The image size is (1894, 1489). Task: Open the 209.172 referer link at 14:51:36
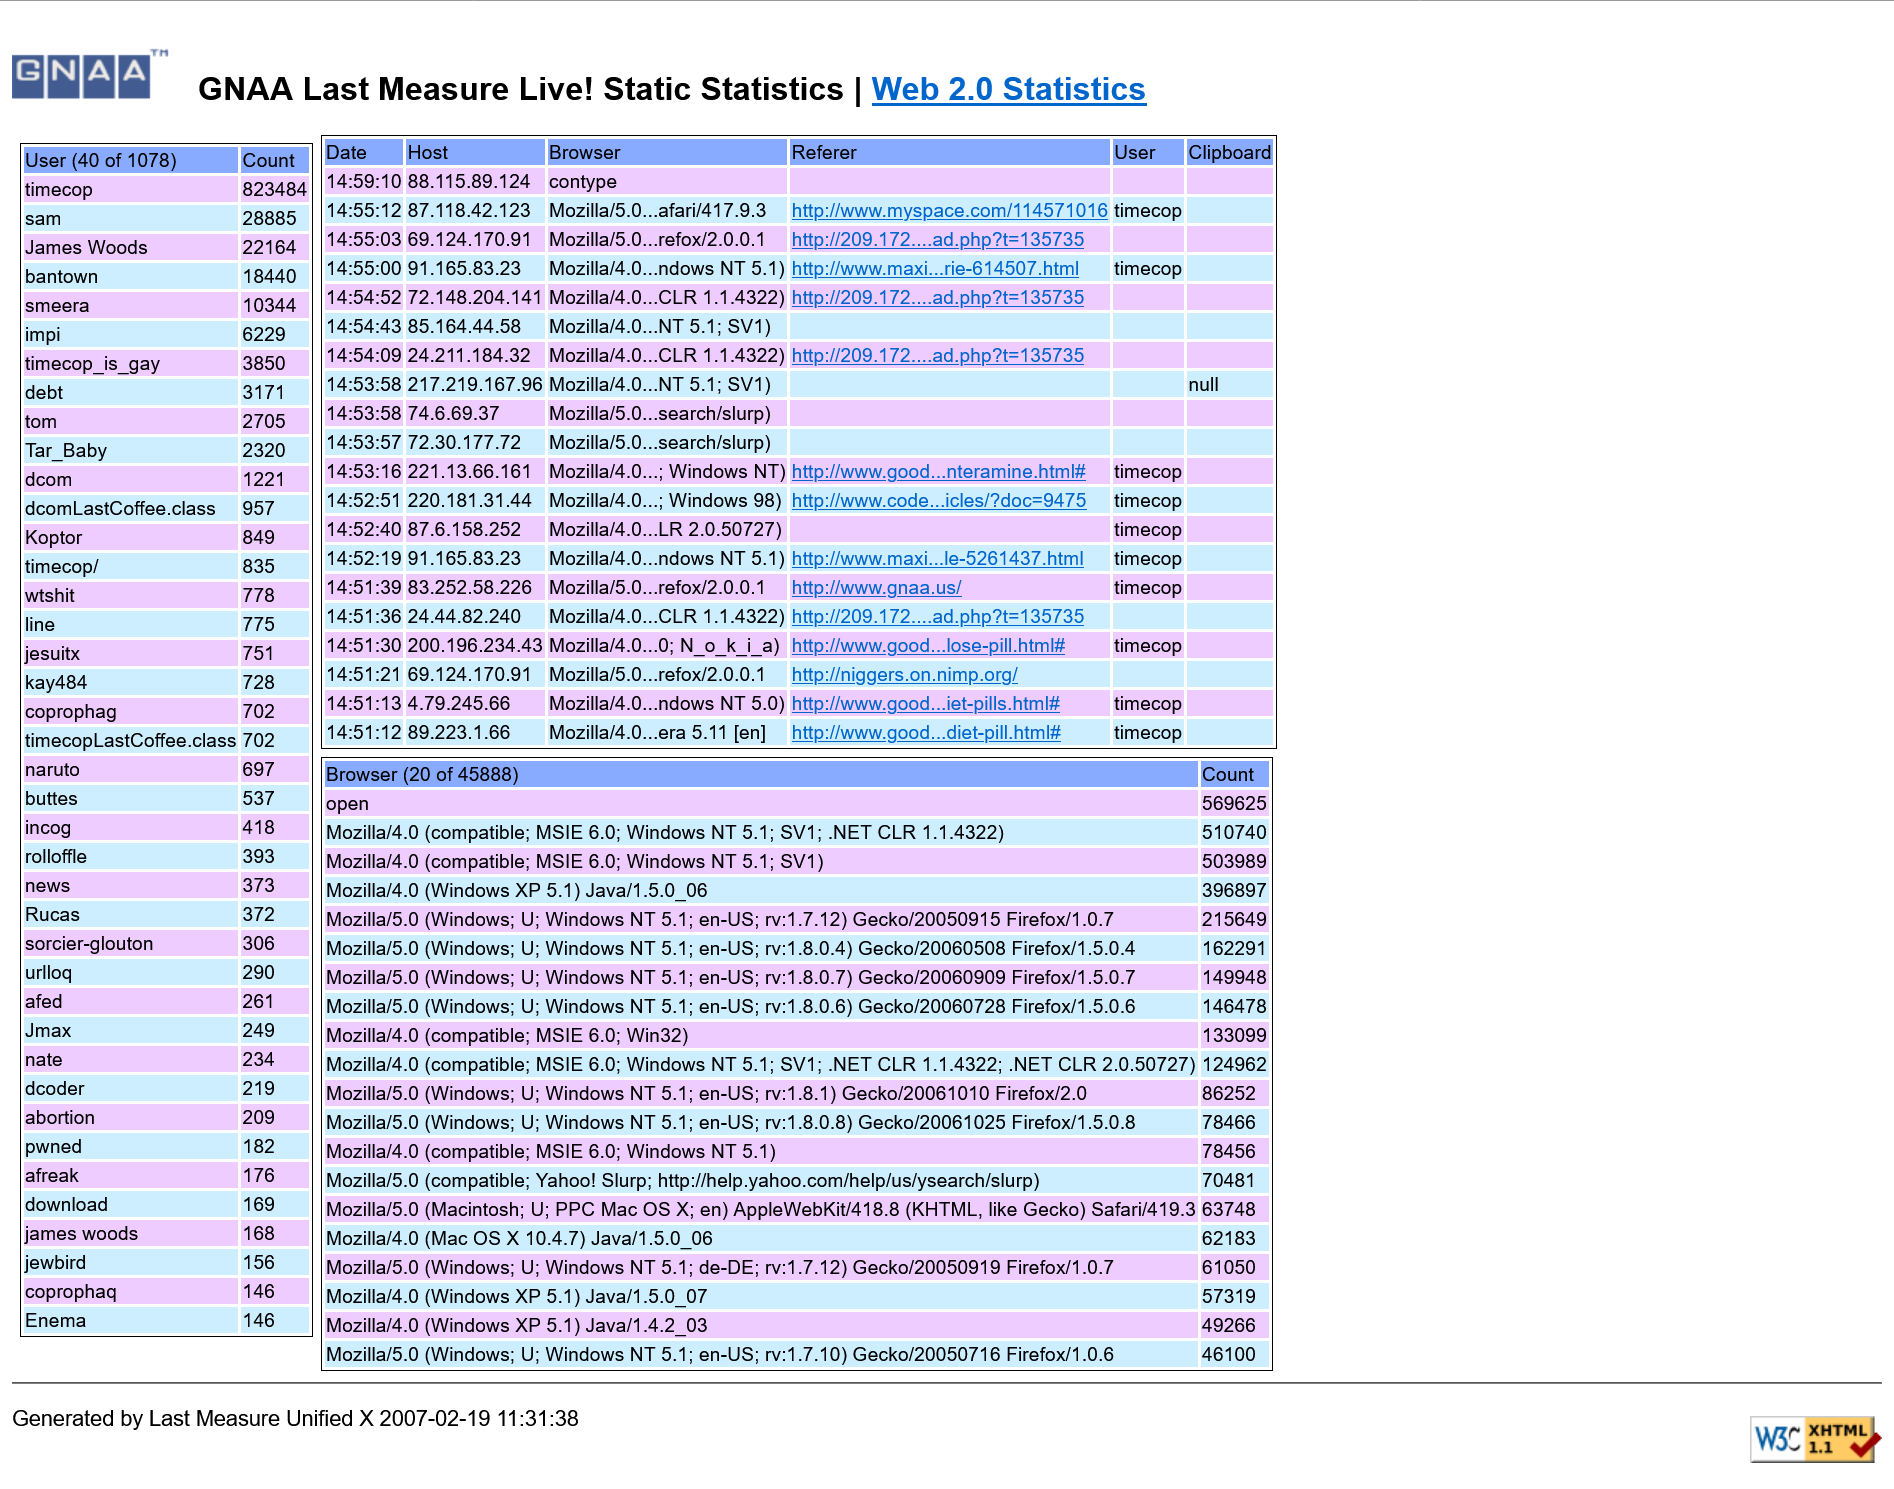937,616
